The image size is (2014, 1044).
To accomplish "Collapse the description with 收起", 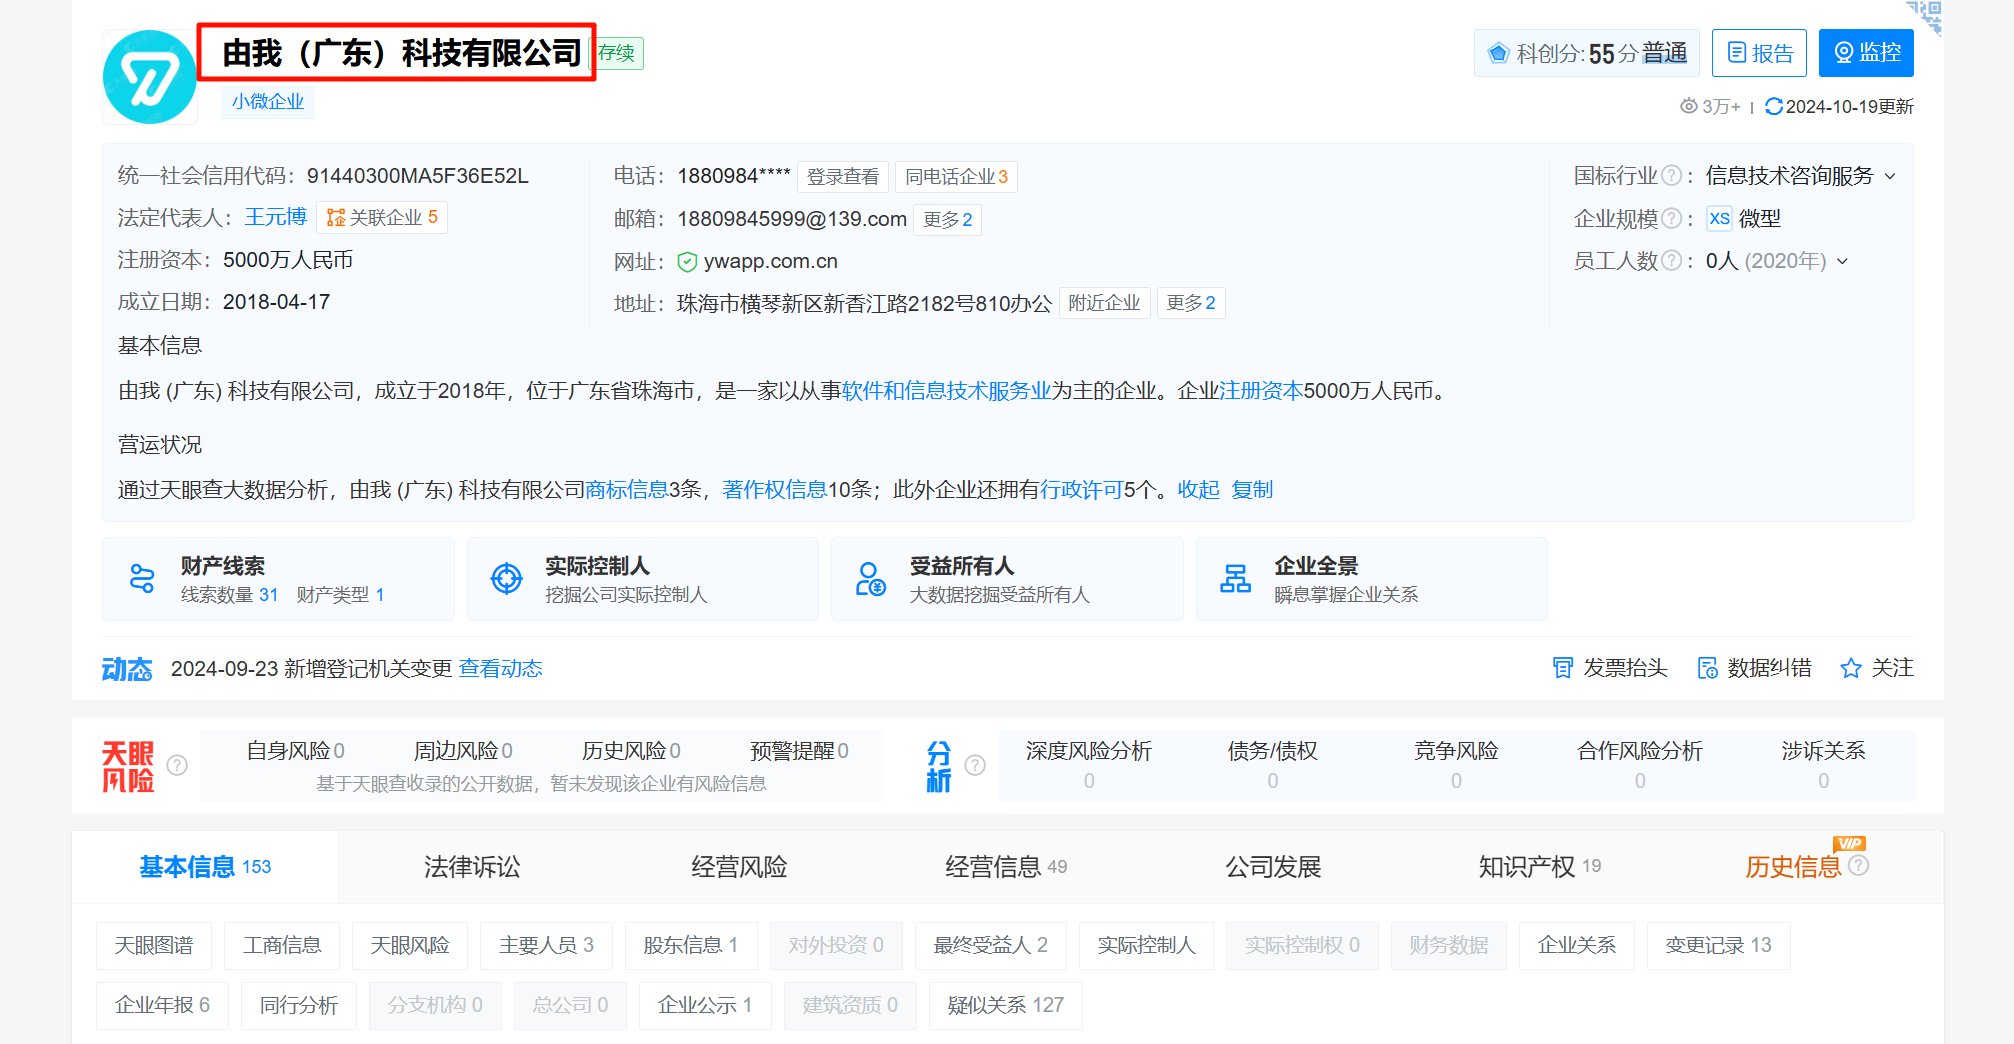I will [1198, 490].
